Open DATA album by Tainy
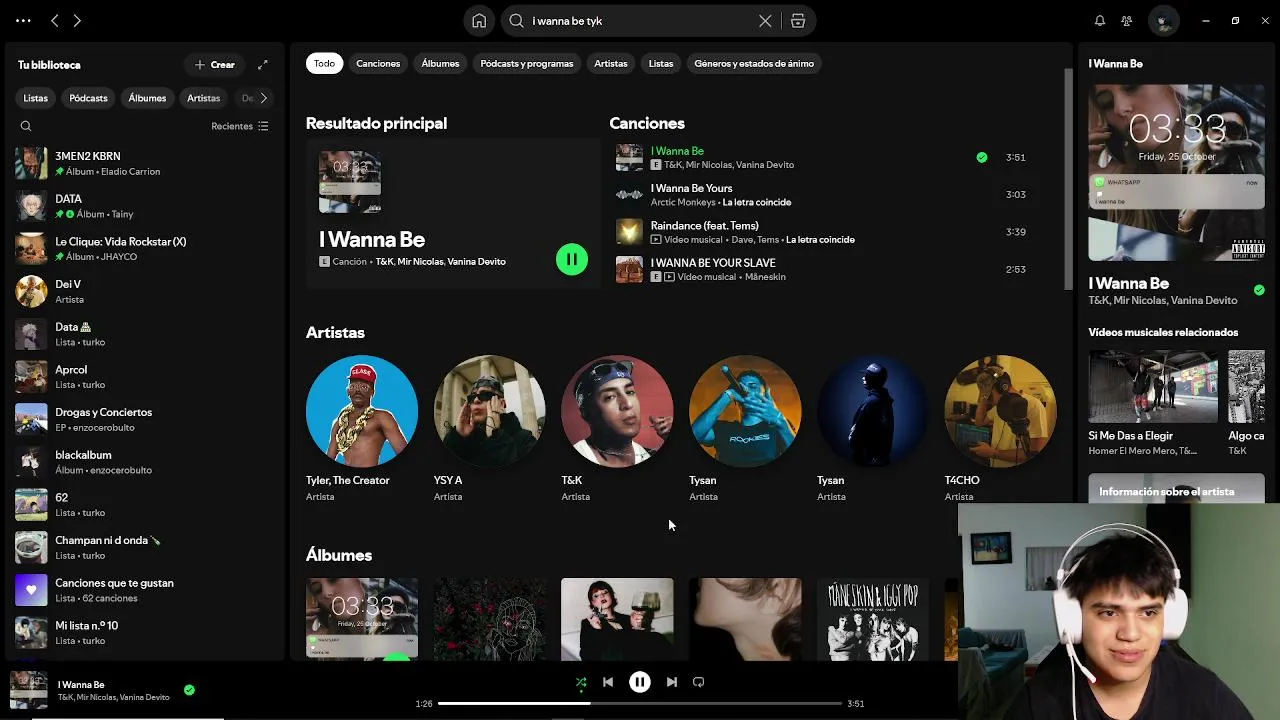This screenshot has height=720, width=1280. click(145, 206)
